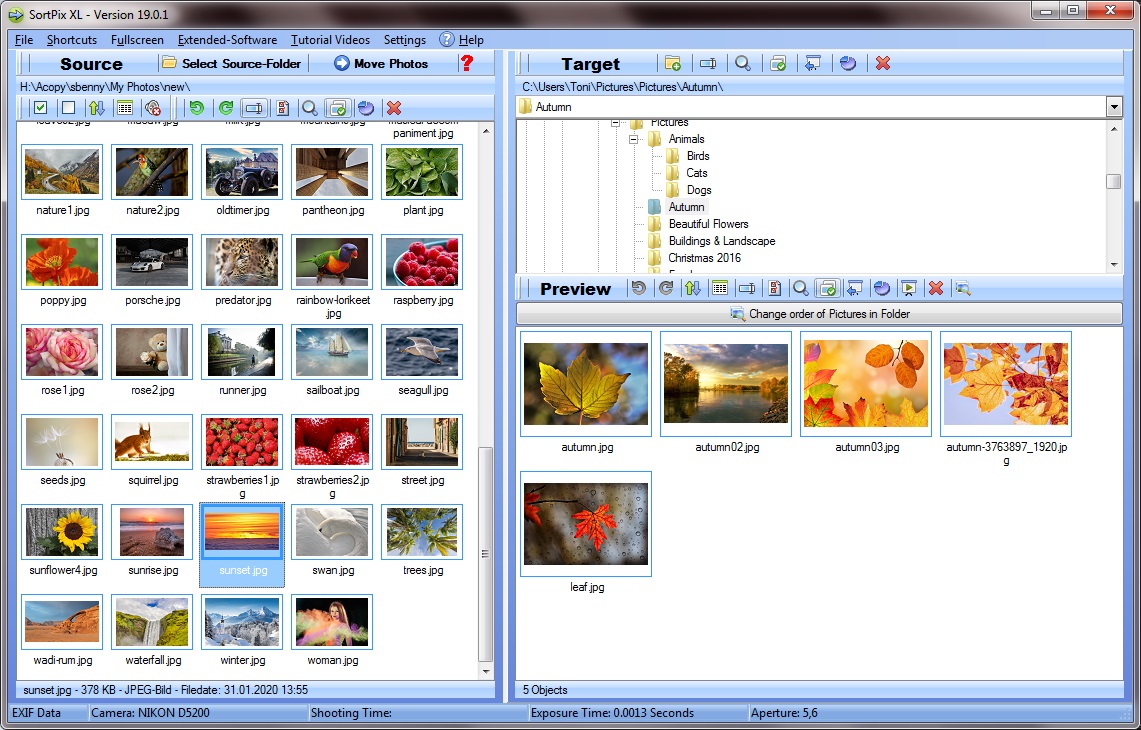Click the red question mark help icon
This screenshot has width=1141, height=730.
[466, 63]
